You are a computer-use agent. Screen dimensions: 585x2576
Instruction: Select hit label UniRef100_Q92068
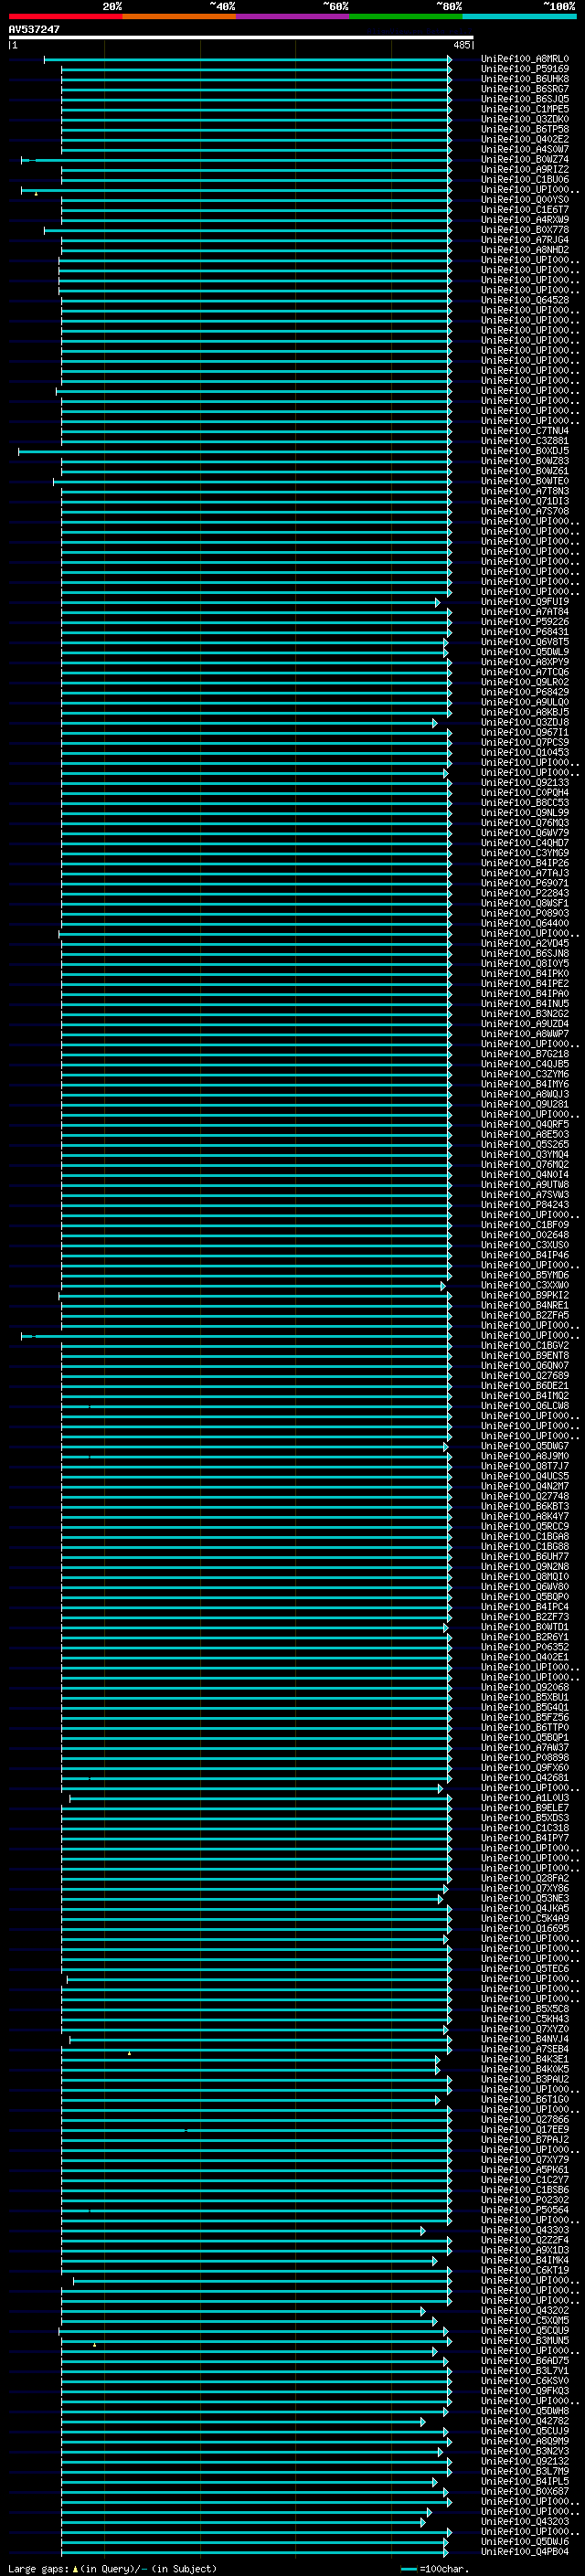pyautogui.click(x=525, y=1687)
